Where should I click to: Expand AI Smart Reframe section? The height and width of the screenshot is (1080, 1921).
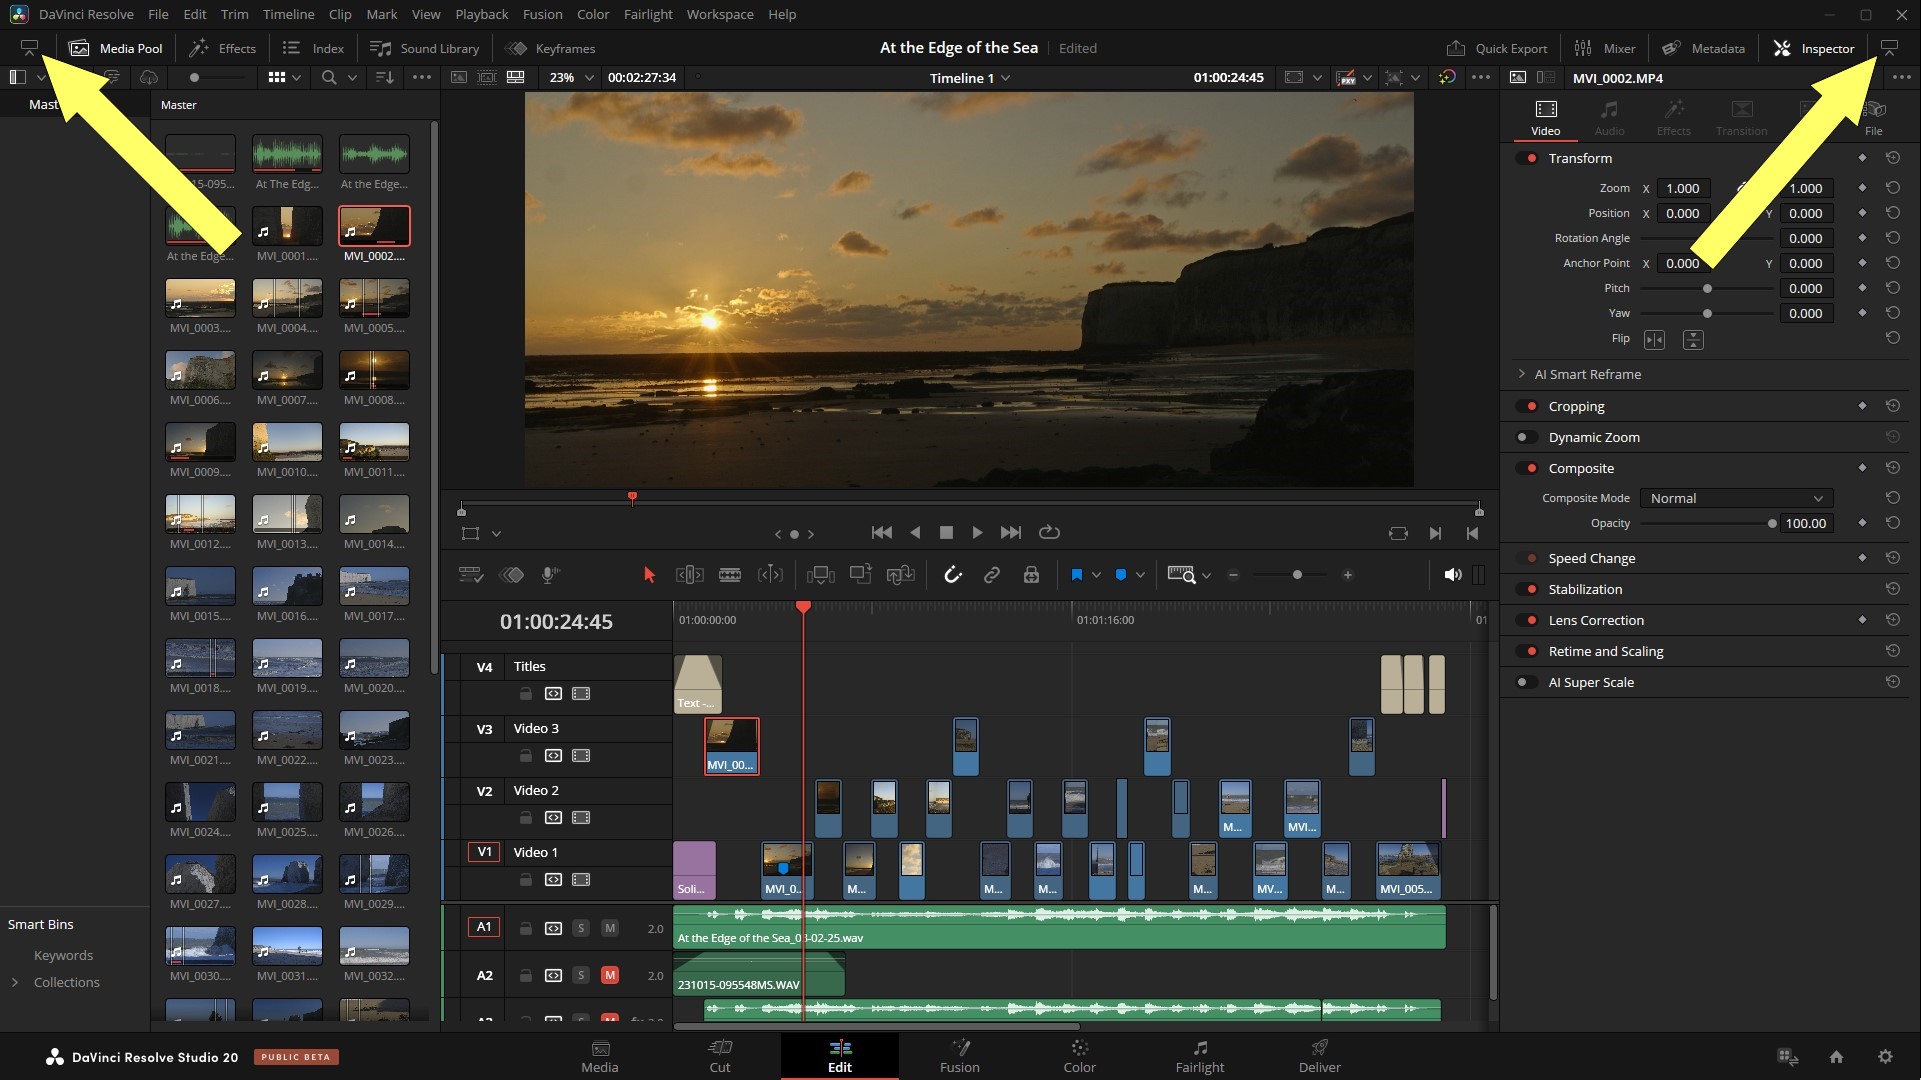[1522, 374]
